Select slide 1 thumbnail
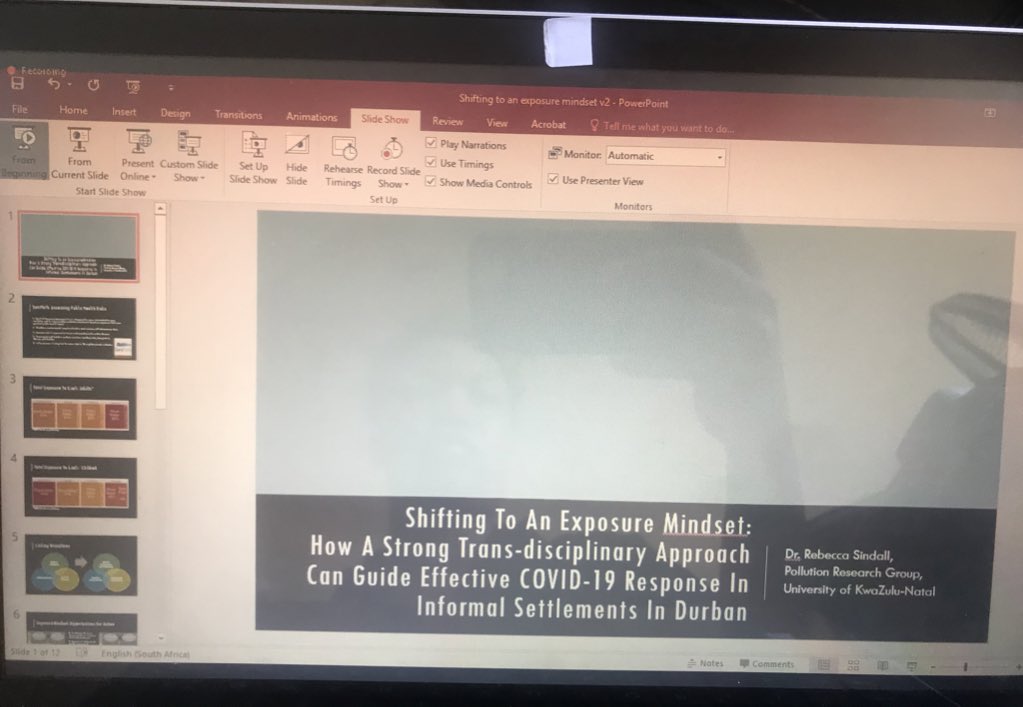Screen dimensions: 1023x707 pos(78,247)
